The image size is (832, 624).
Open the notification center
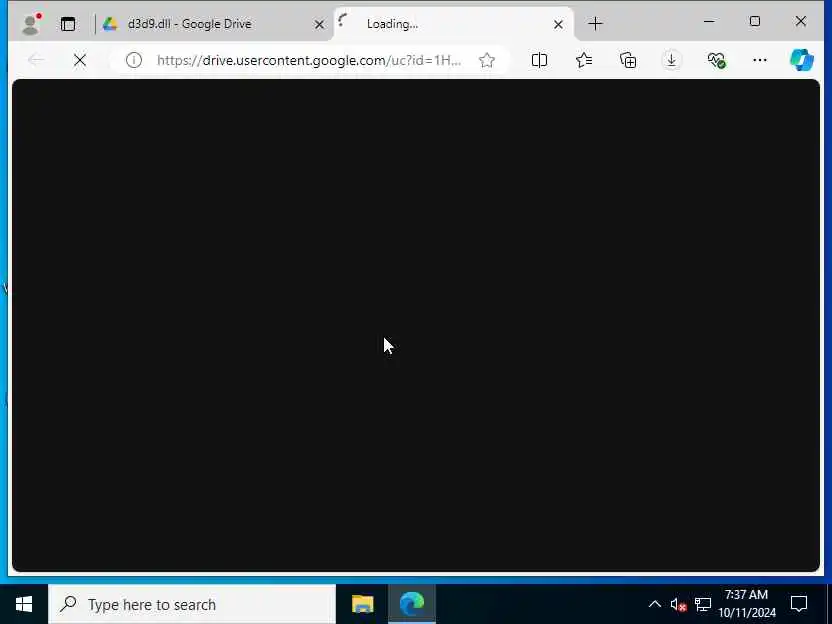[799, 604]
